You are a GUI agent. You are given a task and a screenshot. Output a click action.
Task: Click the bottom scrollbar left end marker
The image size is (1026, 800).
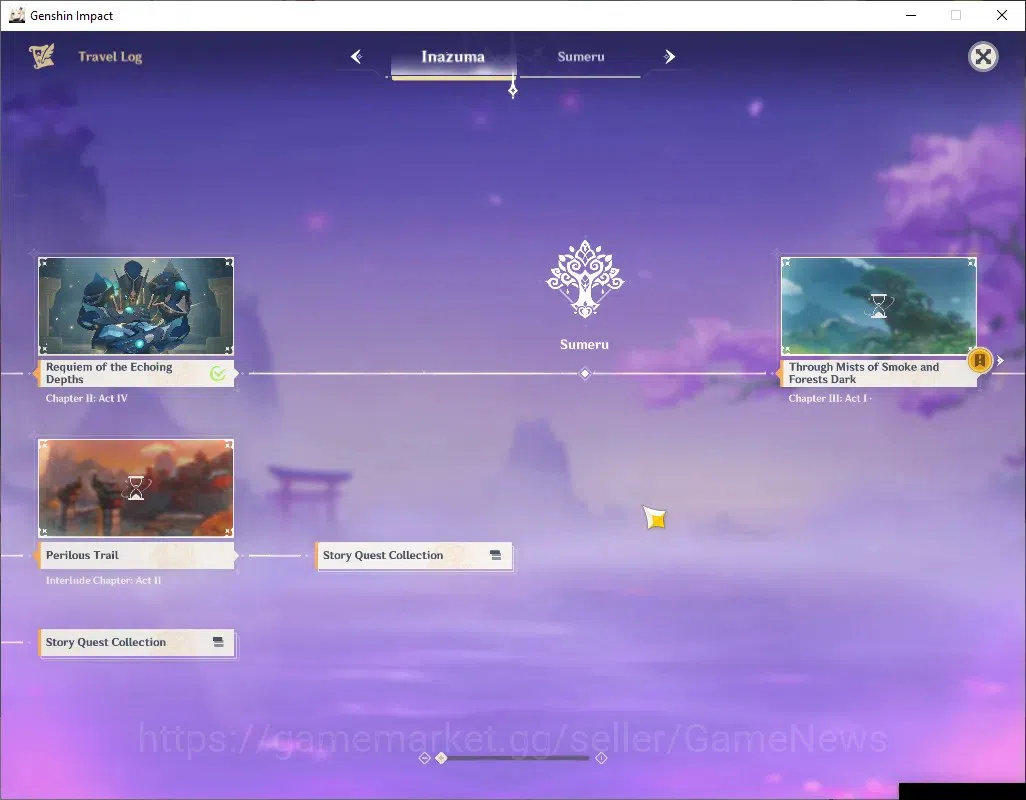[x=425, y=757]
